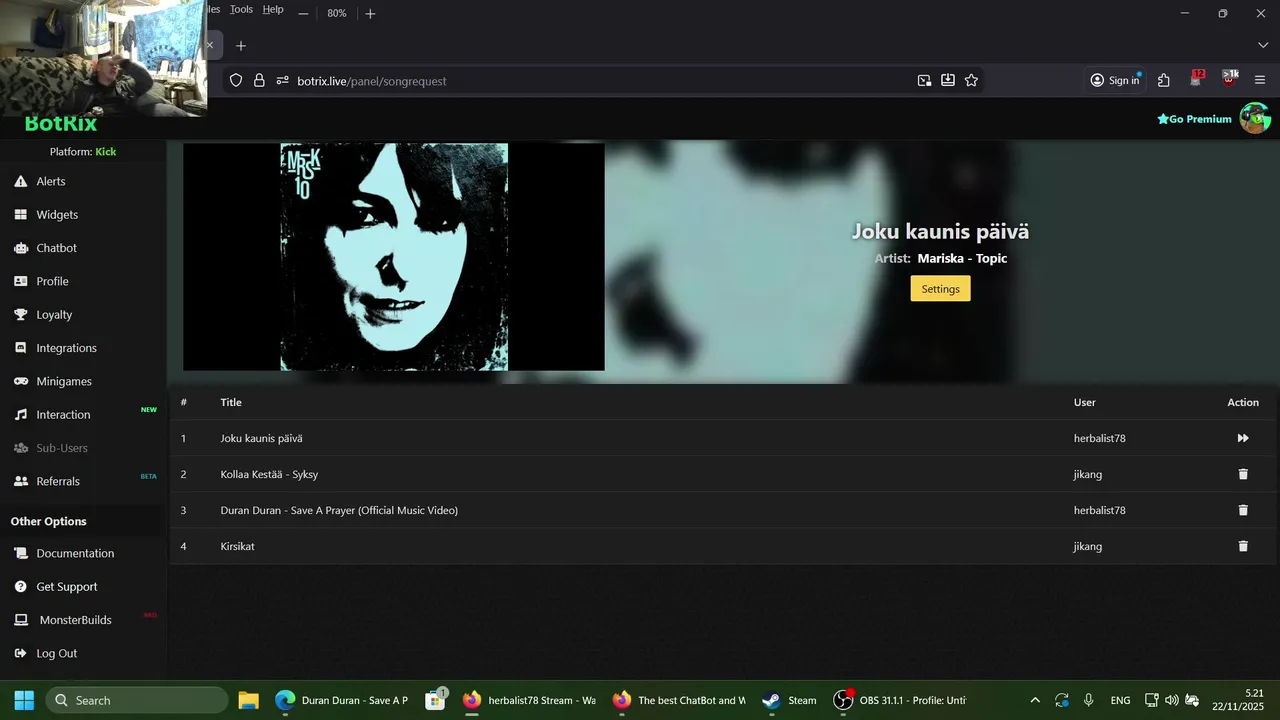Open a new browser tab

click(x=240, y=46)
